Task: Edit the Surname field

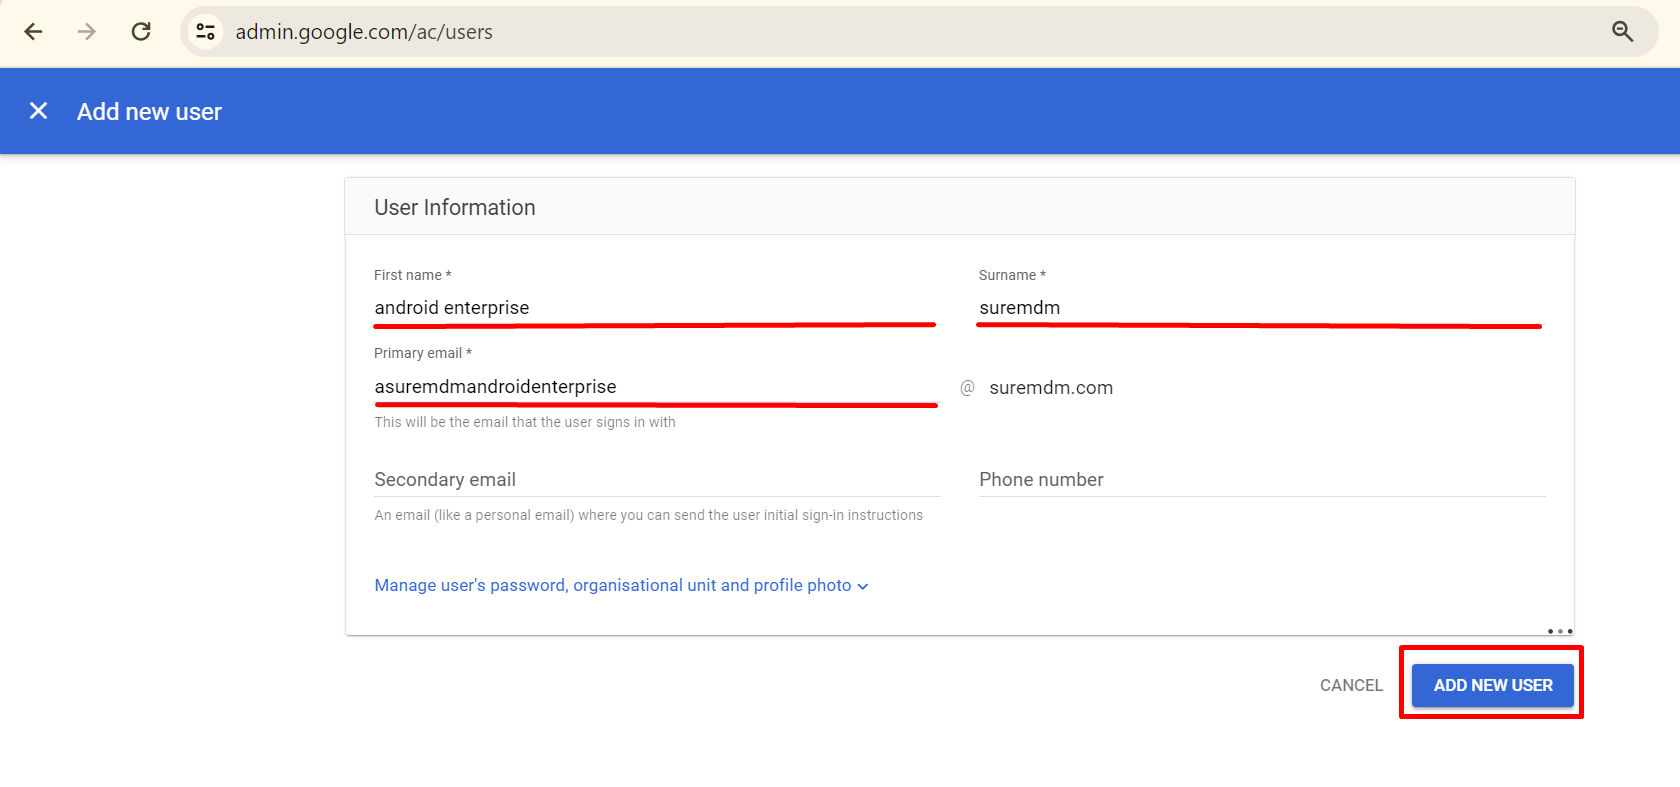Action: click(1260, 308)
